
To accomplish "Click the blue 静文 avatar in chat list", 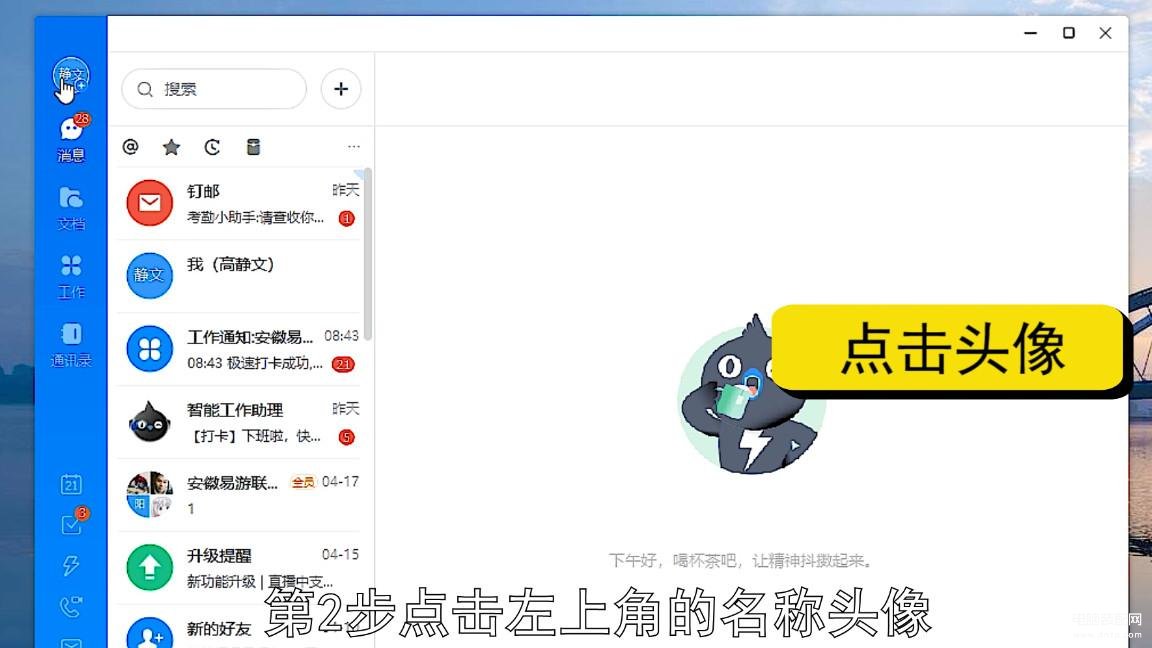I will 149,276.
